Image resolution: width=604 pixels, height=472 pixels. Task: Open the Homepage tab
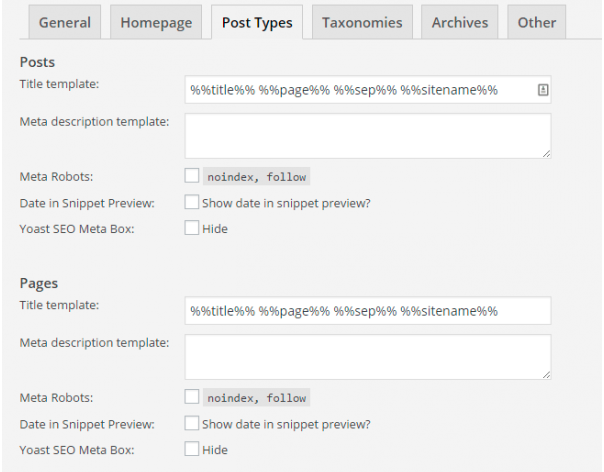[155, 23]
